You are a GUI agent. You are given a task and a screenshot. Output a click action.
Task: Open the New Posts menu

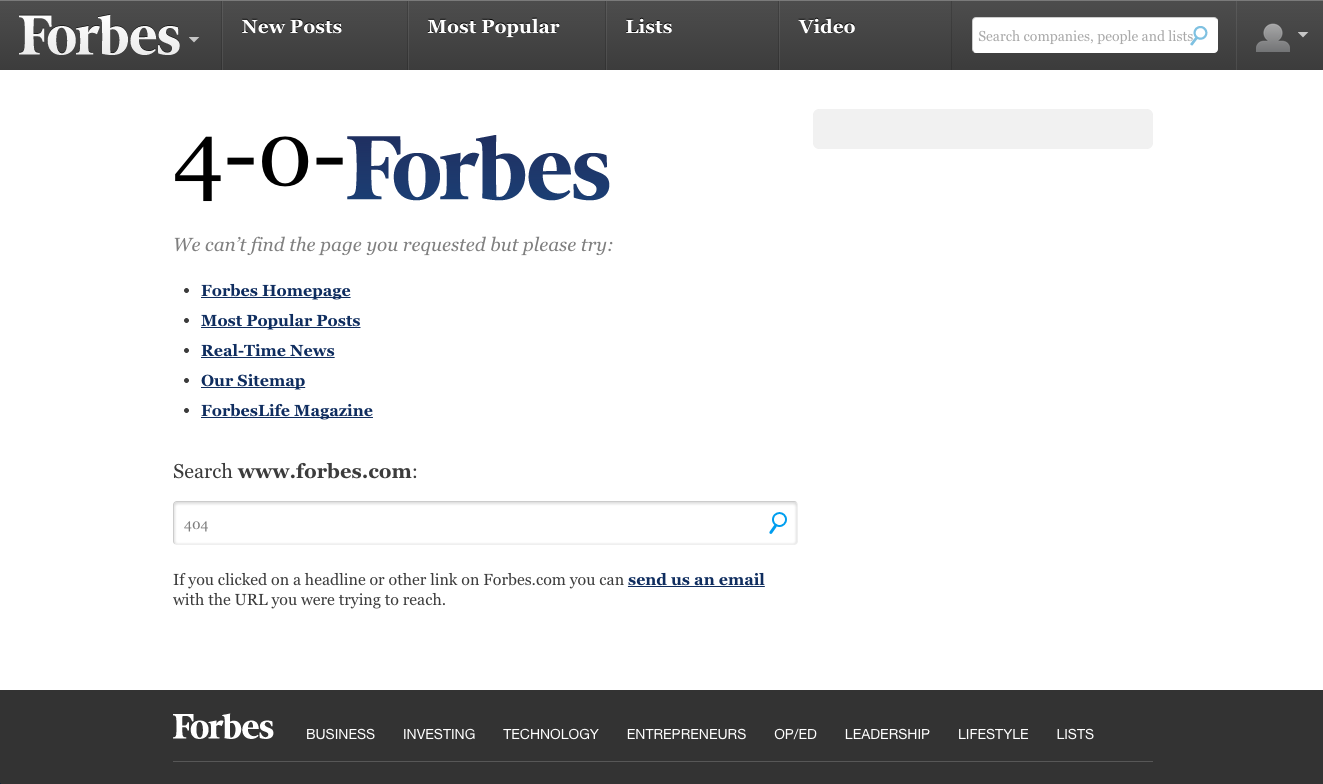coord(292,27)
